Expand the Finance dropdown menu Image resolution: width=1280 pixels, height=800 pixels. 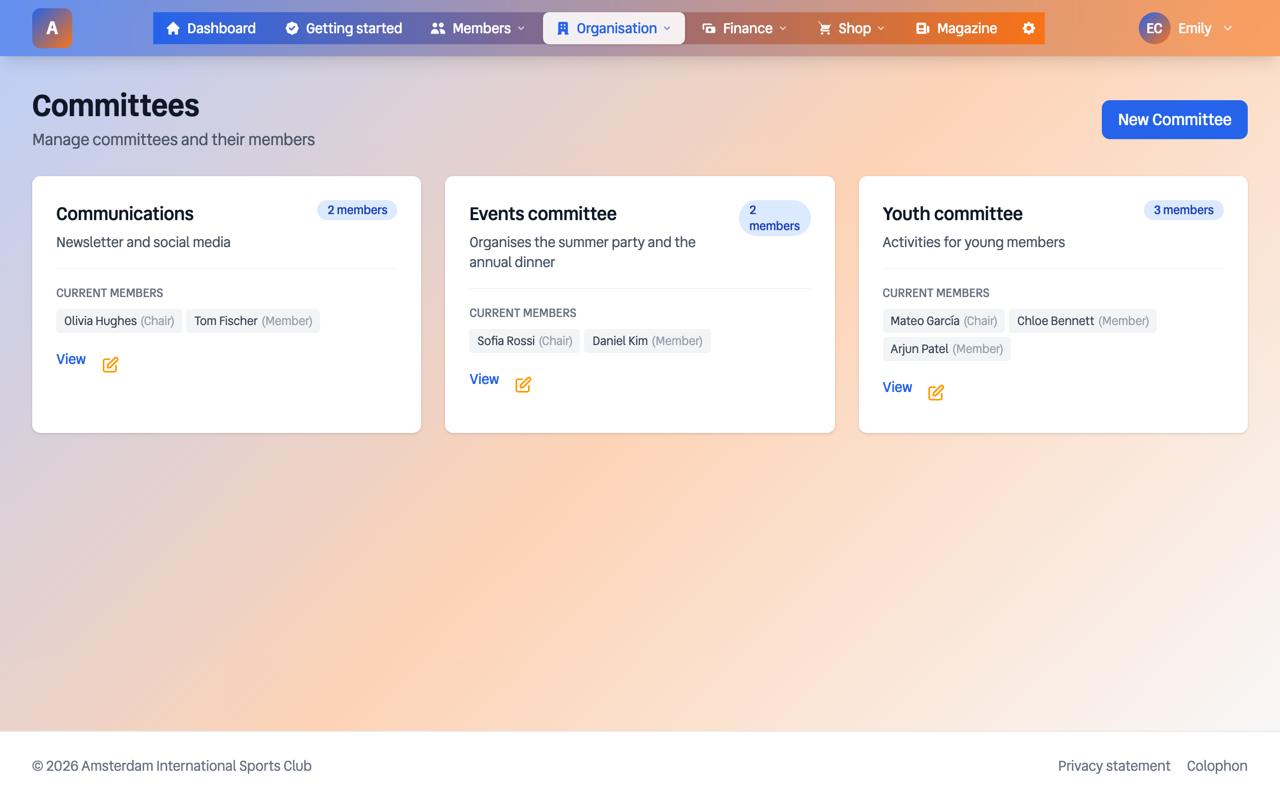pos(744,28)
